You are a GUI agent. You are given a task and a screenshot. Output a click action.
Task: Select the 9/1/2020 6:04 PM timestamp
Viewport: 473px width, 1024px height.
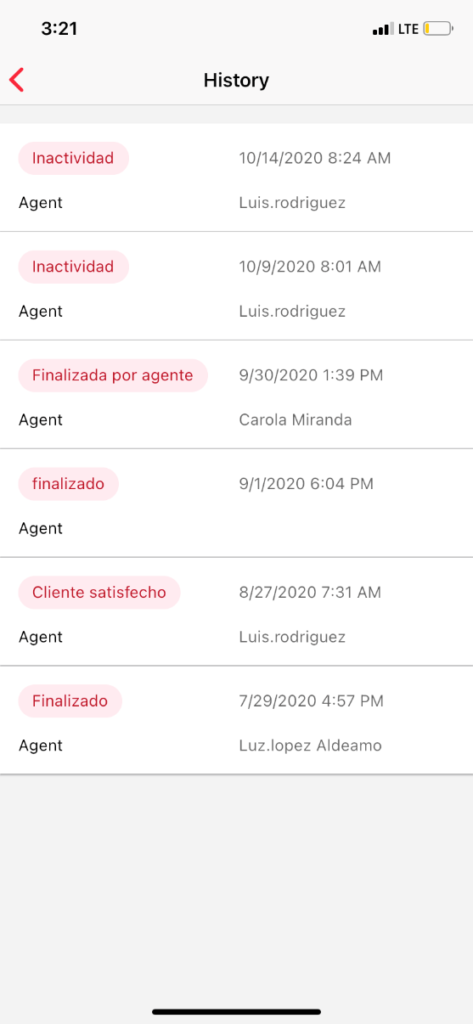pos(306,484)
